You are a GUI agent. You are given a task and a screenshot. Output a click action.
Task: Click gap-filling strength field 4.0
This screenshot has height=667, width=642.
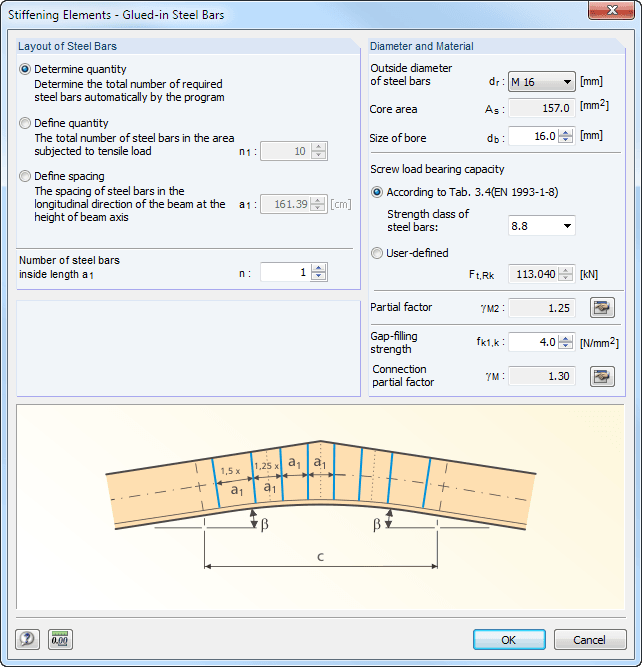pyautogui.click(x=534, y=342)
